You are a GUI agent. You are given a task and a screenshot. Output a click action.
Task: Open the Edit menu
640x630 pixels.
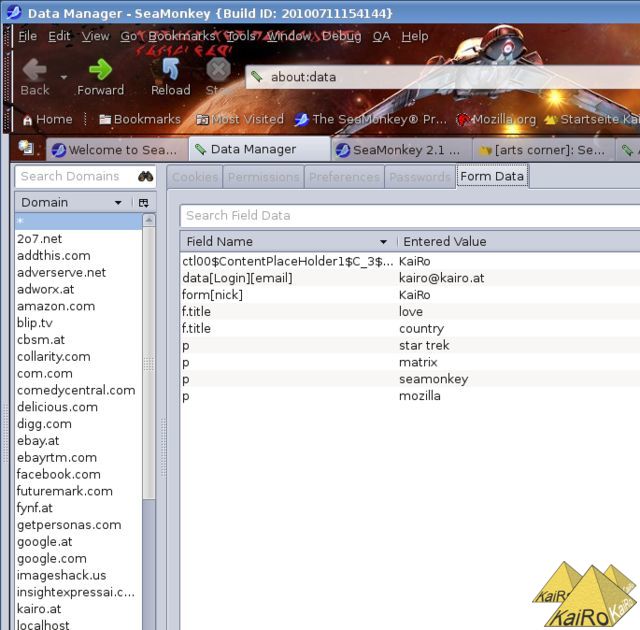coord(59,36)
